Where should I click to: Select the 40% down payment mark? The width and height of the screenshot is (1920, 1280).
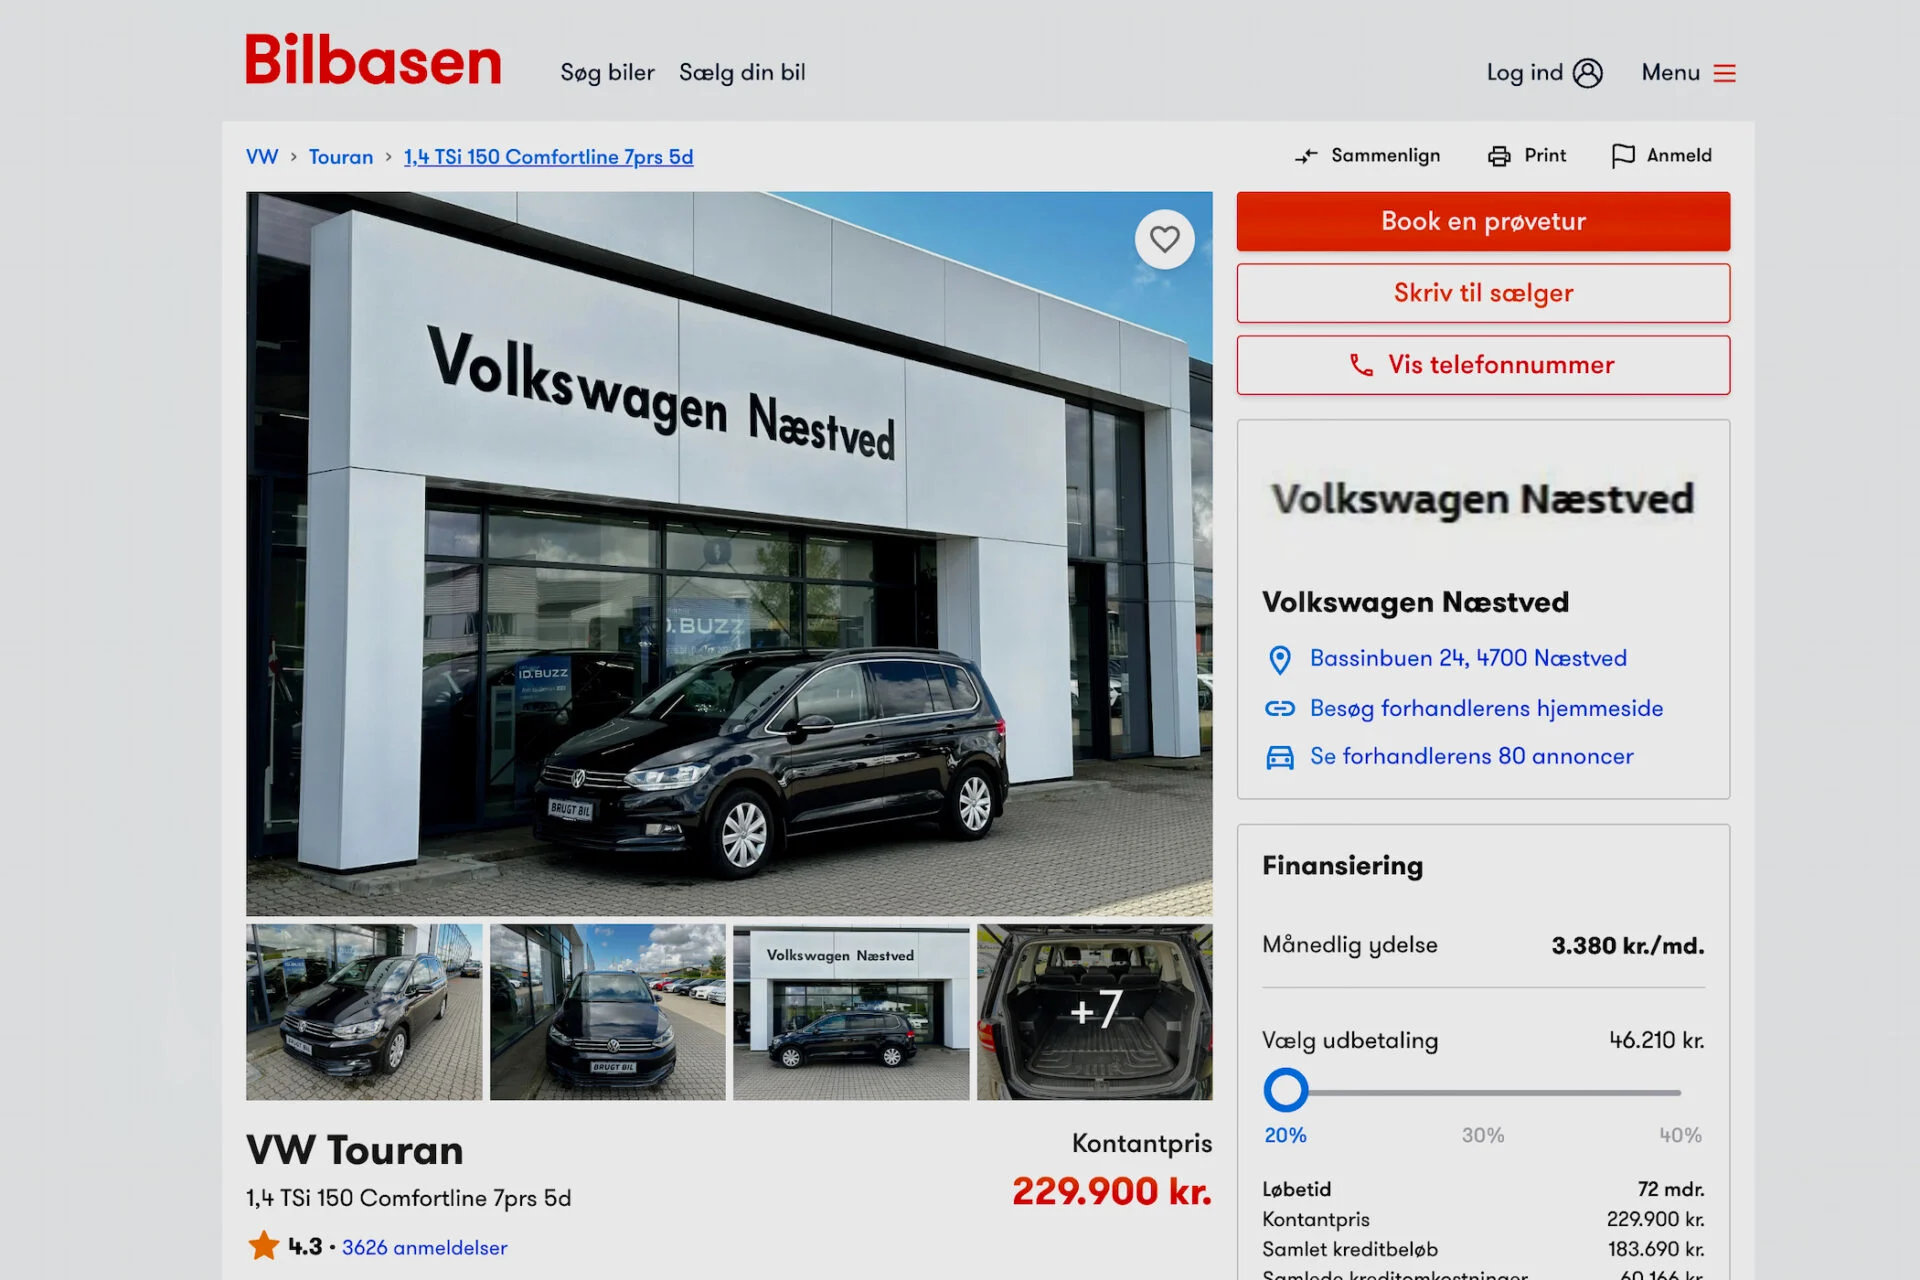point(1680,1135)
